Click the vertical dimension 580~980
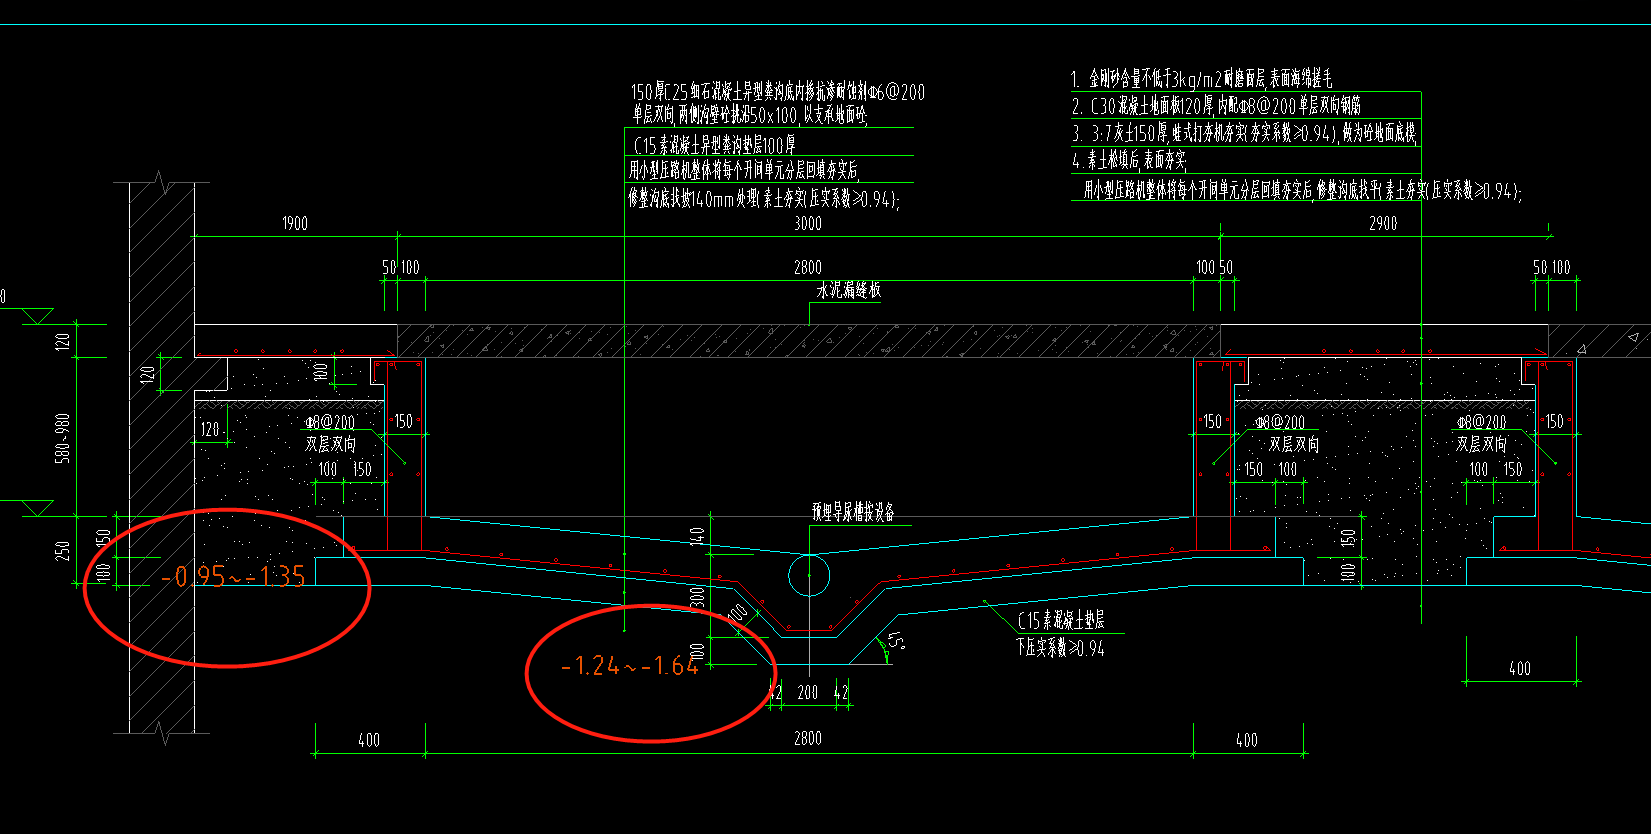This screenshot has width=1651, height=834. (63, 438)
